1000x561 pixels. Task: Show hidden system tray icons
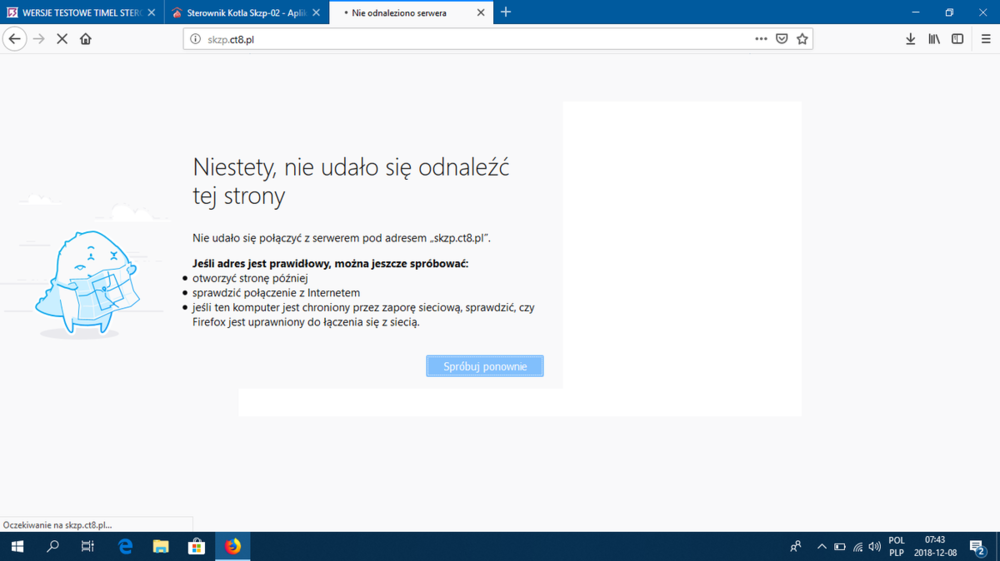click(x=822, y=547)
